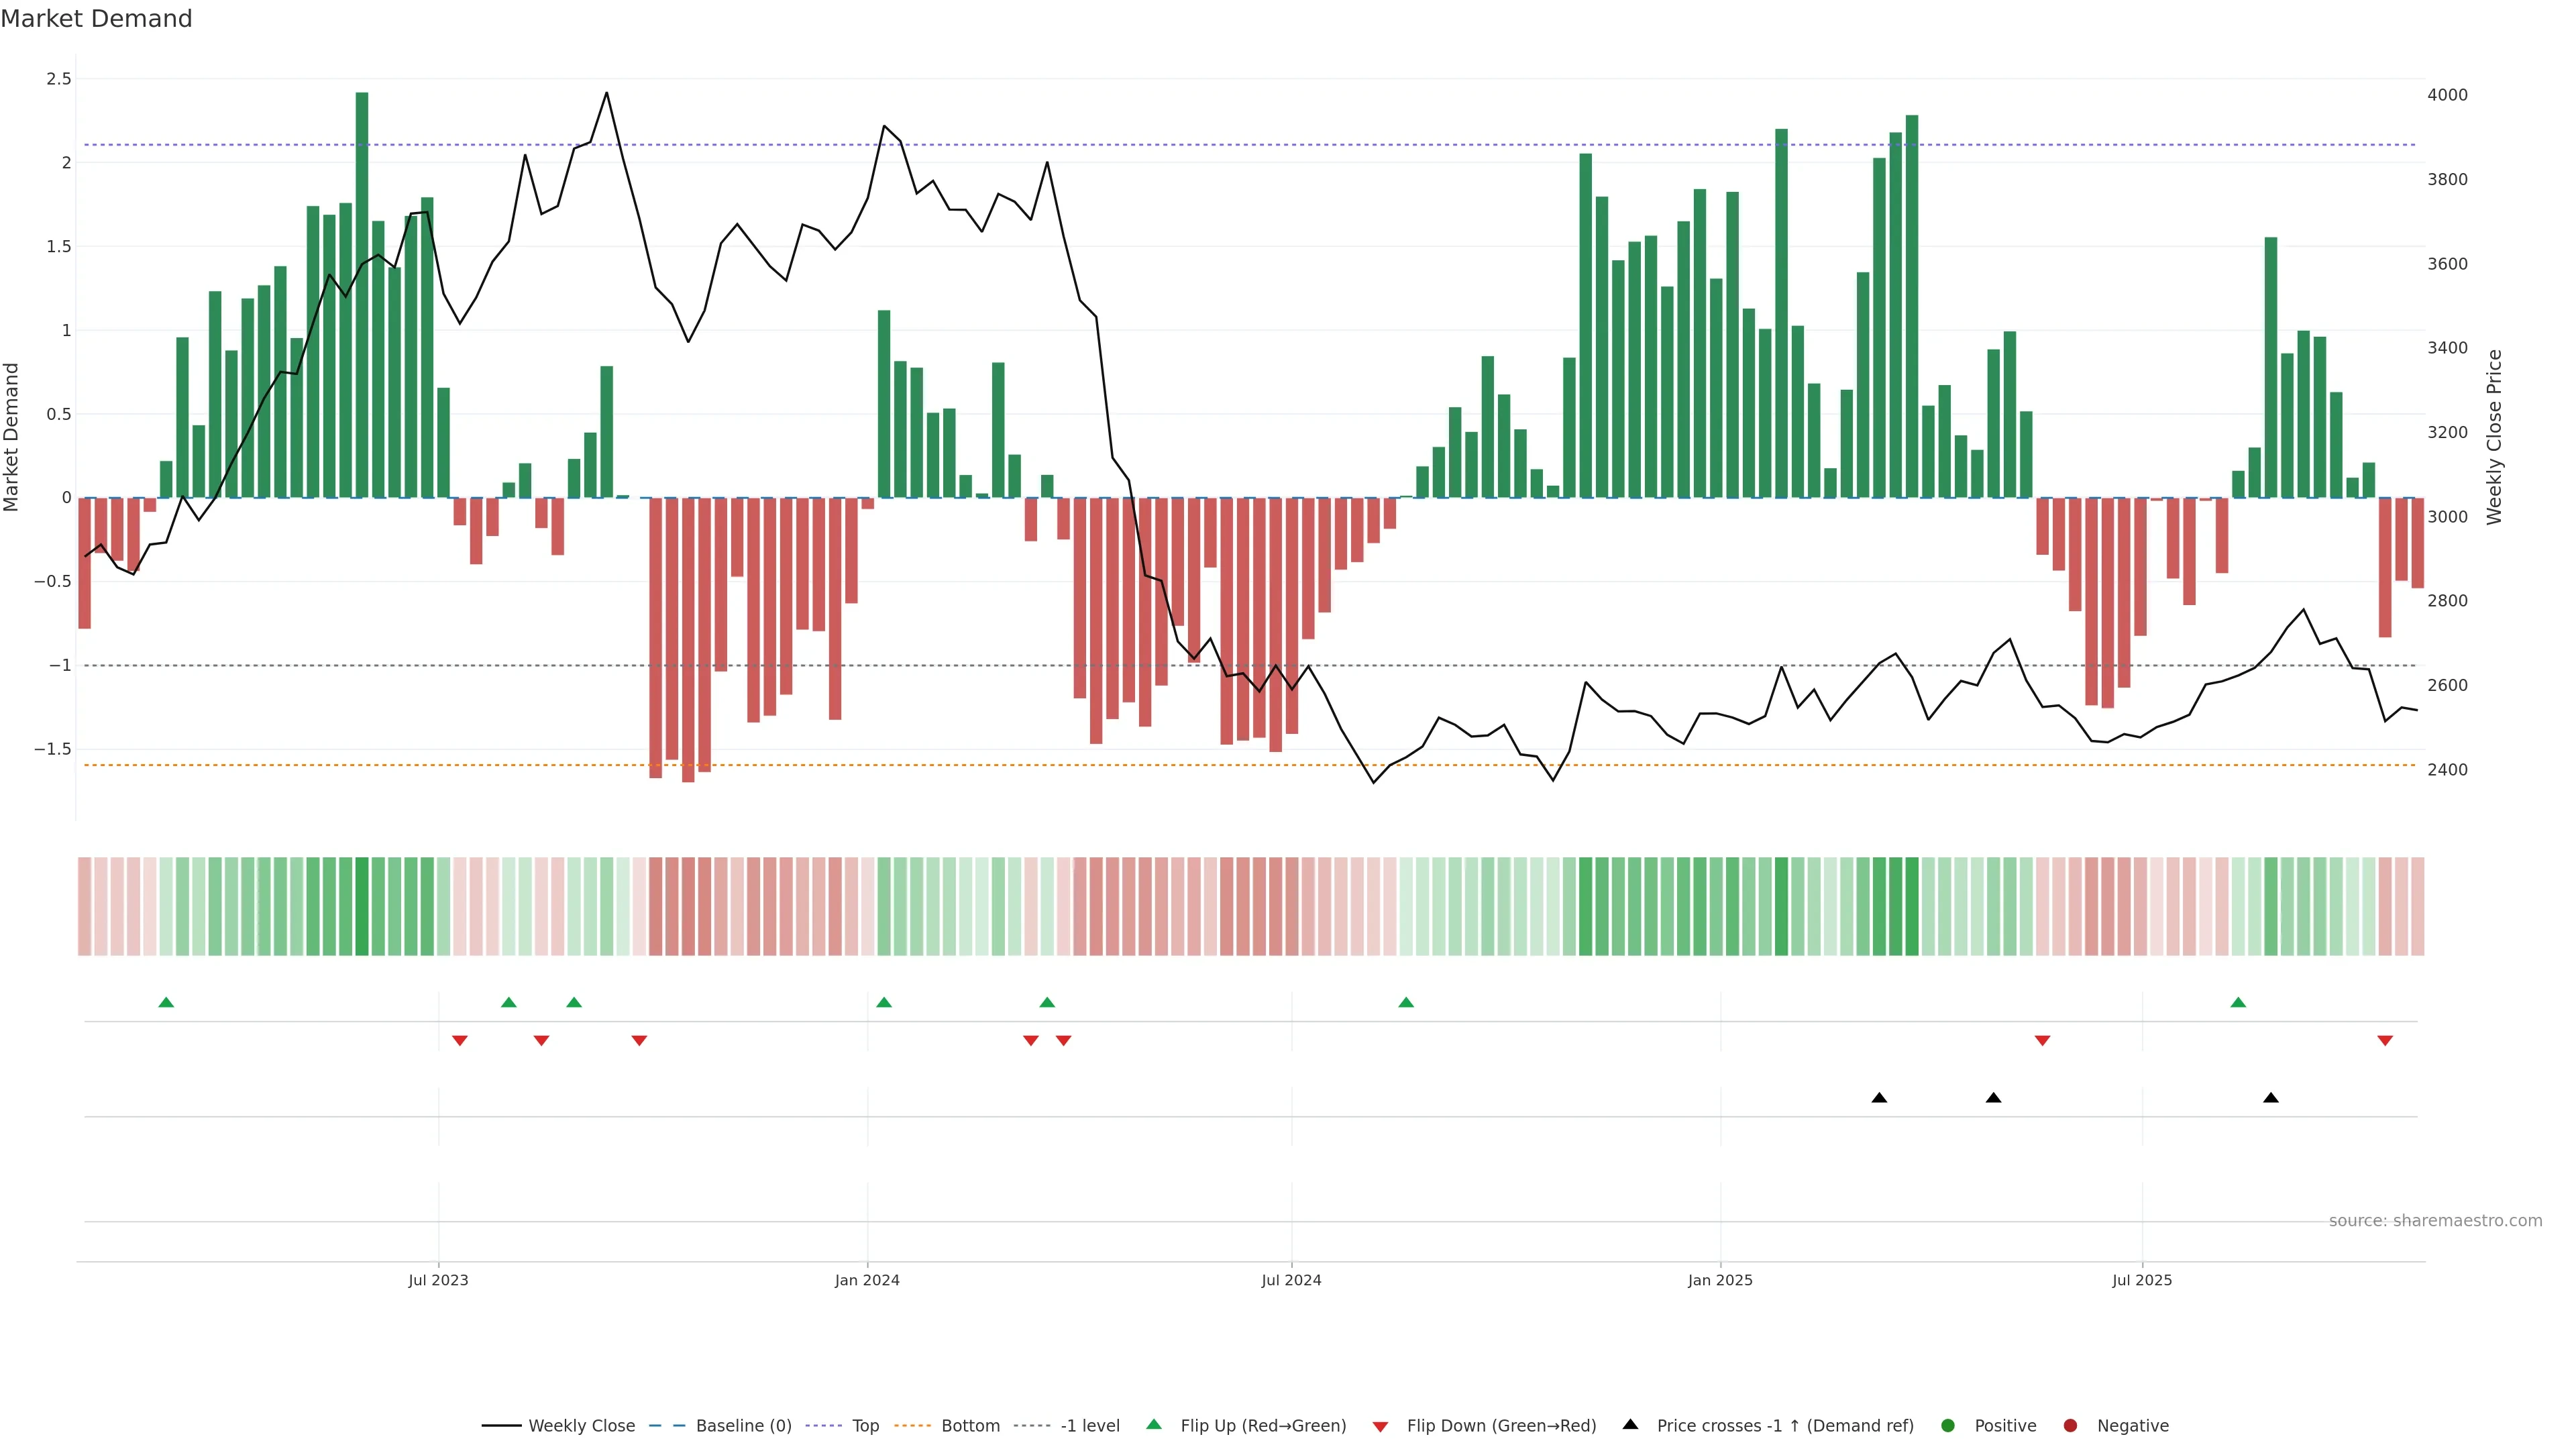This screenshot has height=1449, width=2576.
Task: Click the Market Demand chart title
Action: pyautogui.click(x=96, y=19)
